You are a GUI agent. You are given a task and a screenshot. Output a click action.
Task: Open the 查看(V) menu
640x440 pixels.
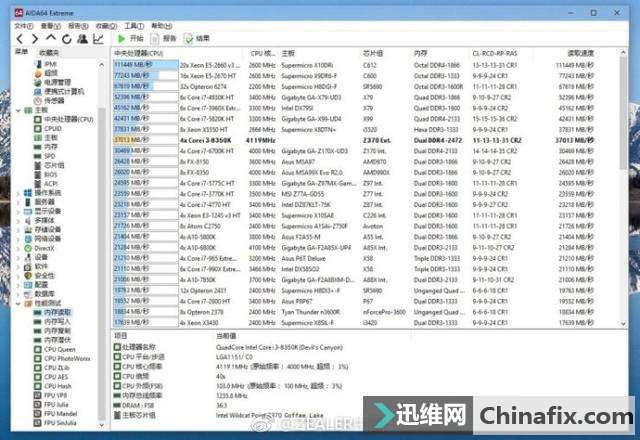(51, 26)
